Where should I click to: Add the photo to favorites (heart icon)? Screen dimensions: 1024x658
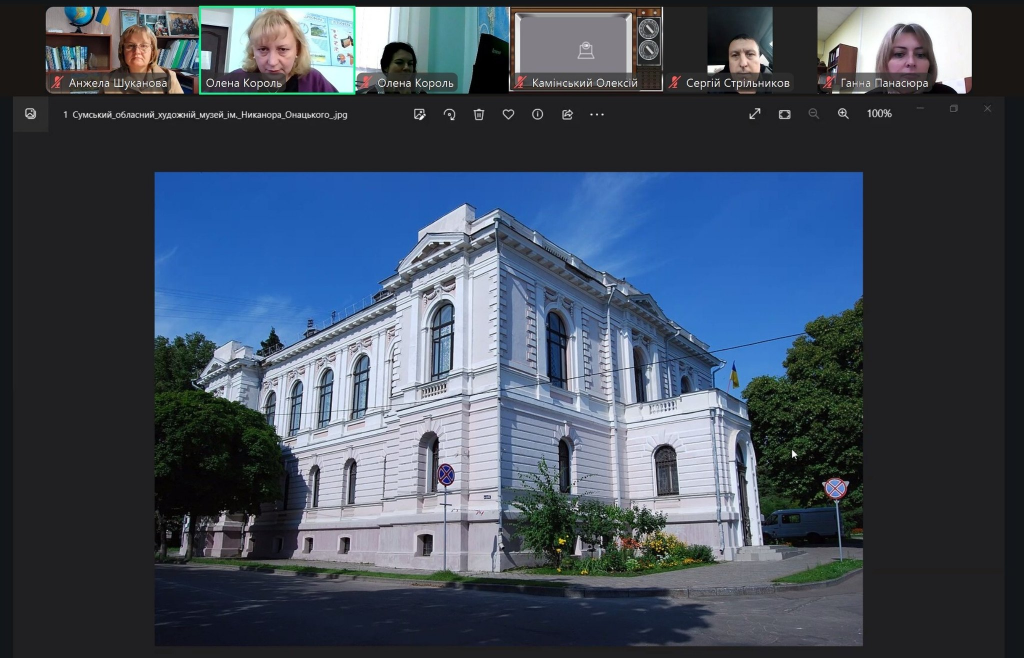pyautogui.click(x=508, y=114)
